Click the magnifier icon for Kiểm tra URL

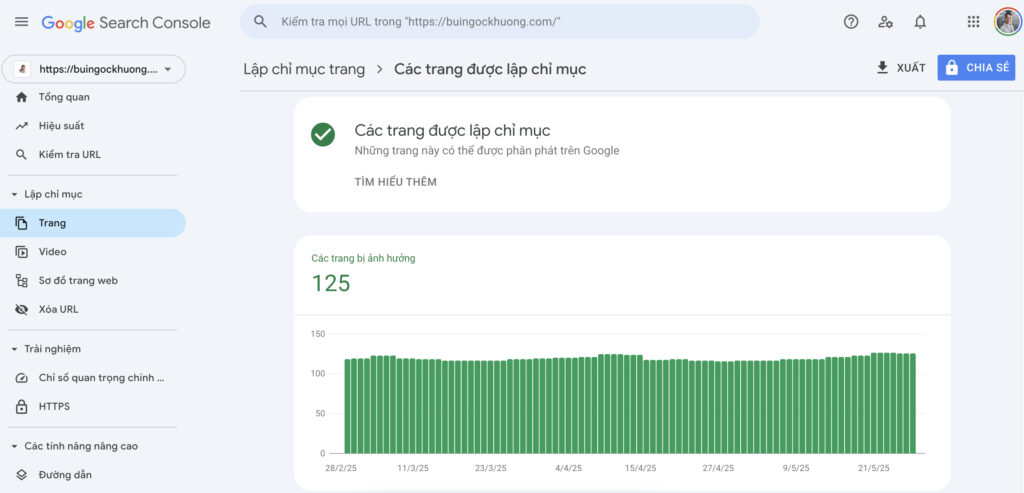click(x=22, y=155)
